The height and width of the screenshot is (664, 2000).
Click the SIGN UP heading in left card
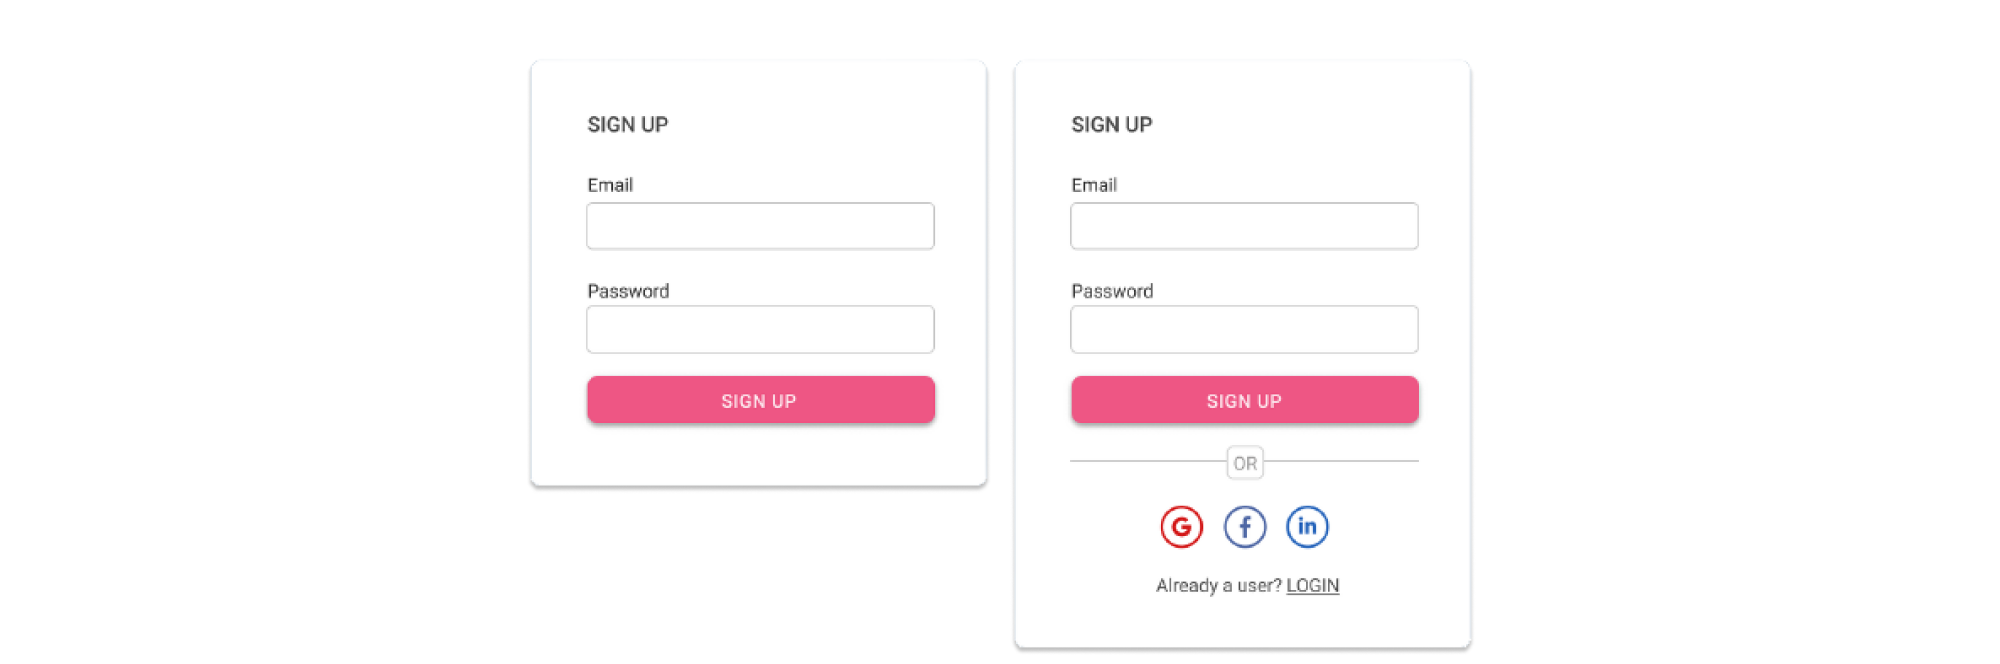(627, 125)
